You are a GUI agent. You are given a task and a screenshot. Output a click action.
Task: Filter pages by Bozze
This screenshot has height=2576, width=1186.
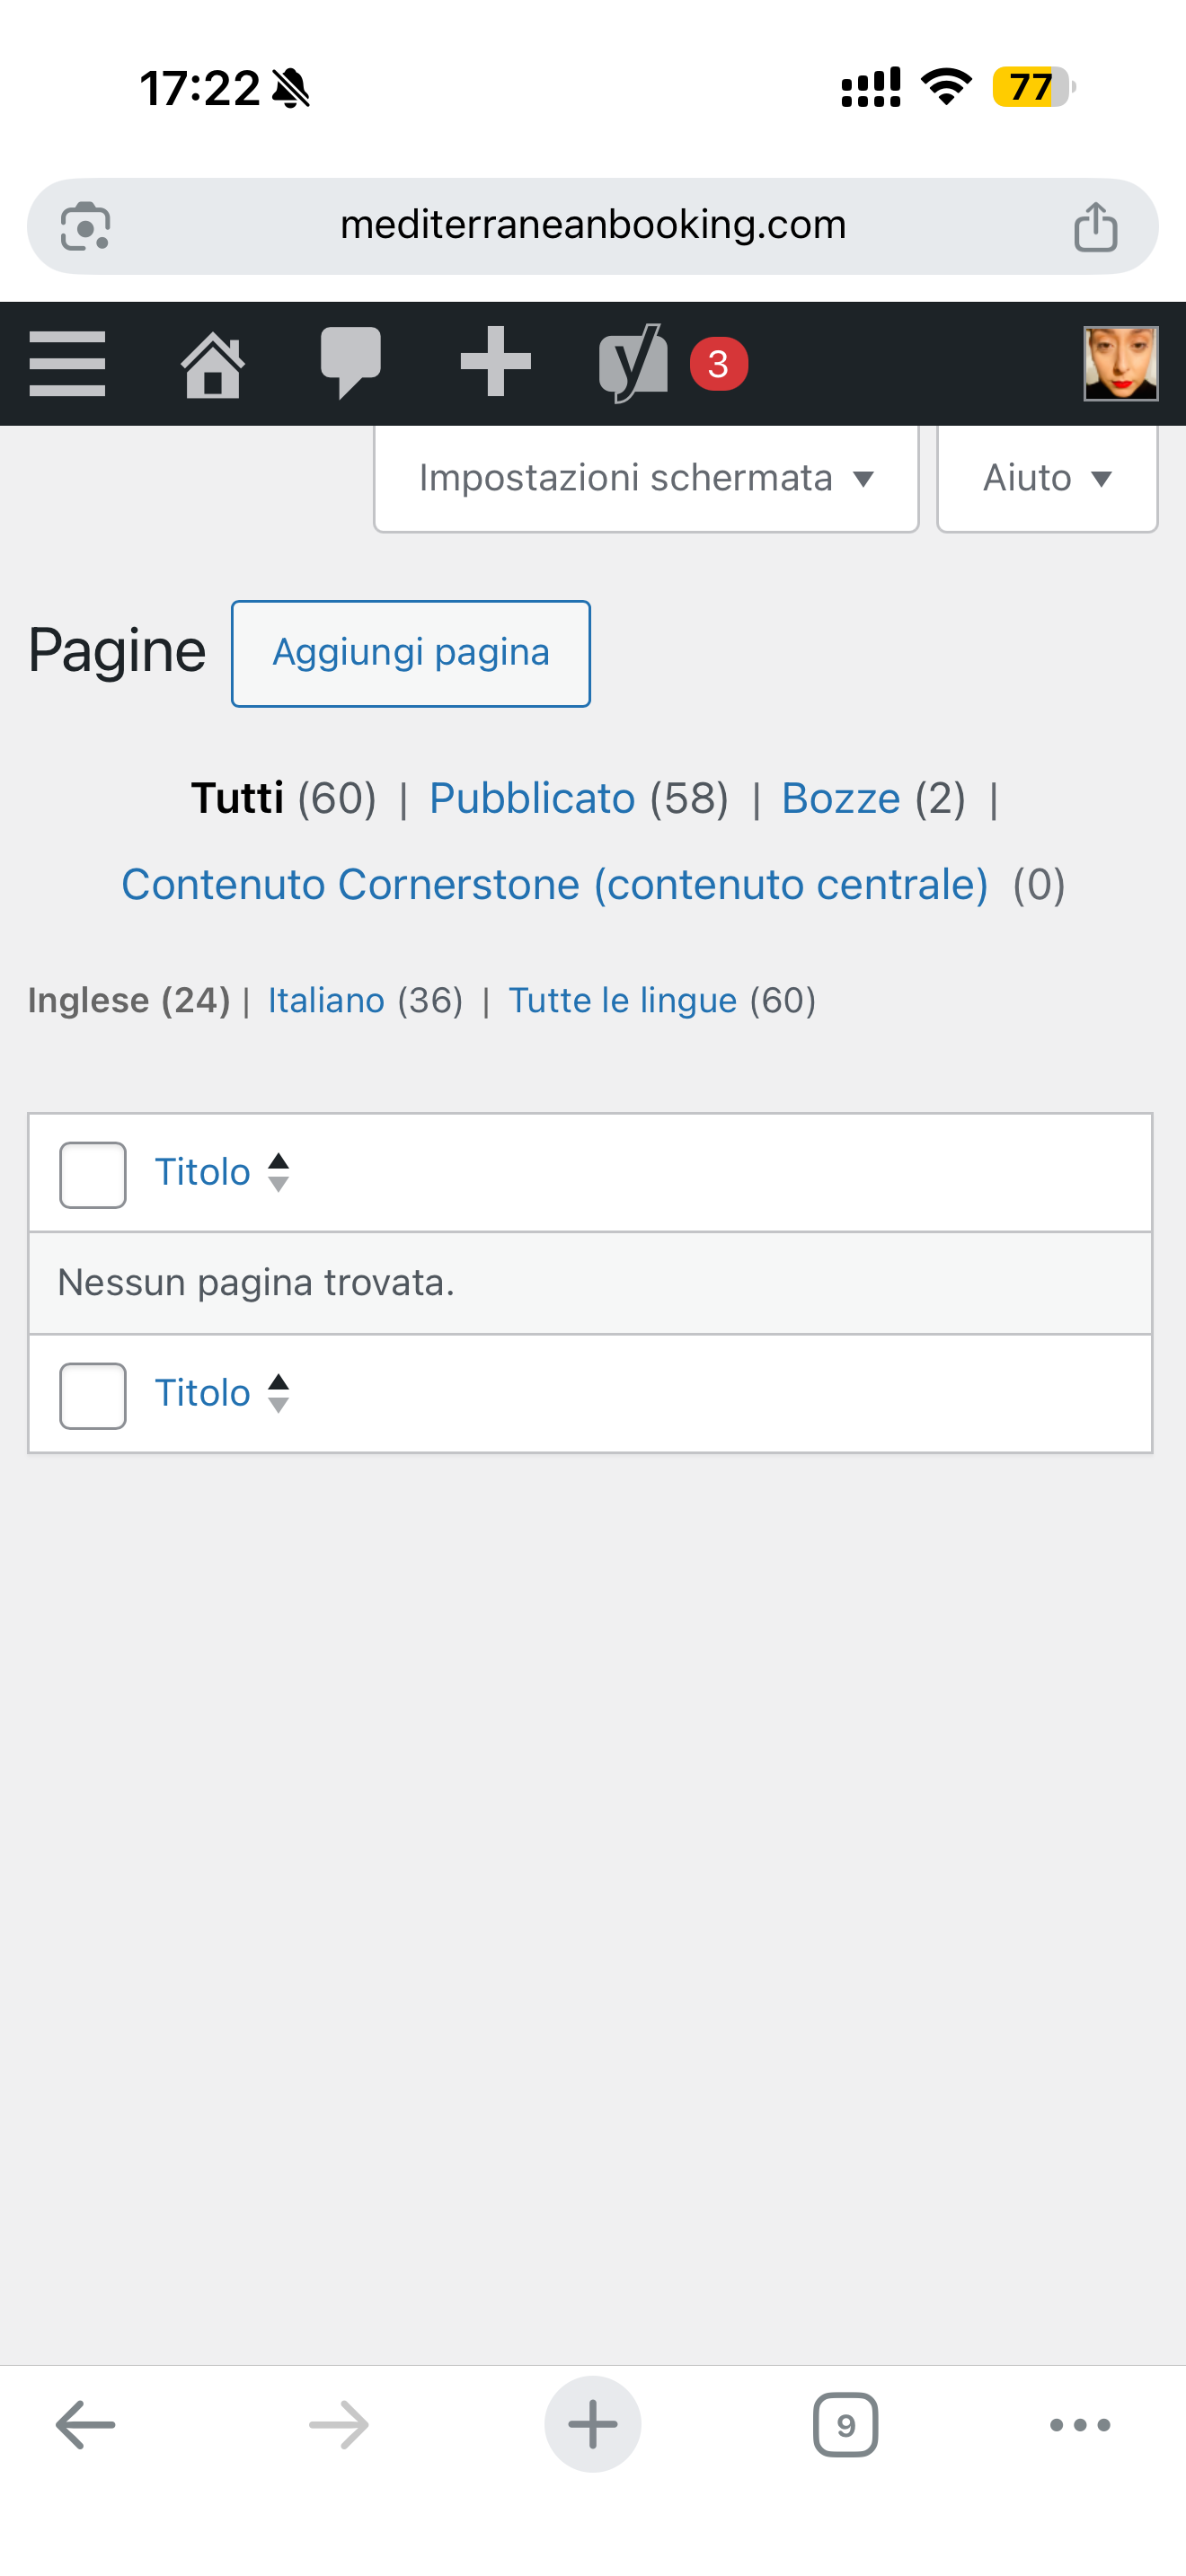[x=840, y=798]
